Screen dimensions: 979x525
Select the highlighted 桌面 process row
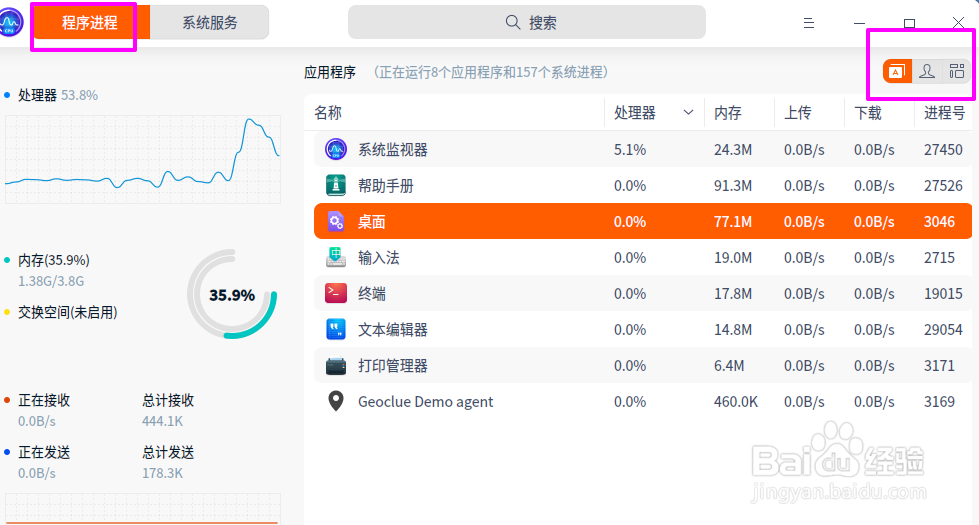(642, 221)
